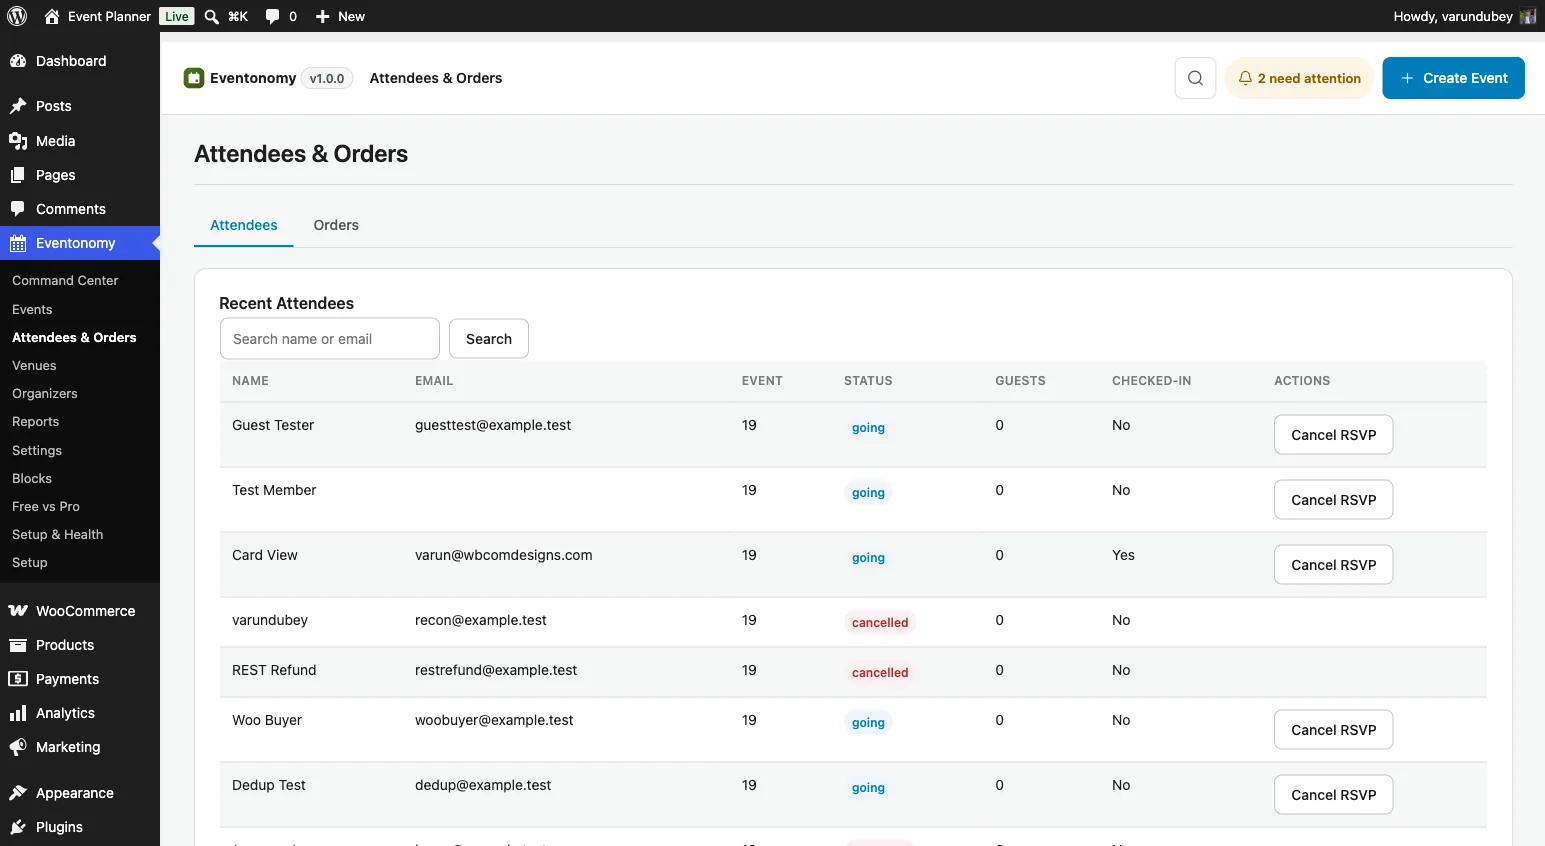This screenshot has width=1545, height=846.
Task: Click the Create Event button
Action: (x=1453, y=78)
